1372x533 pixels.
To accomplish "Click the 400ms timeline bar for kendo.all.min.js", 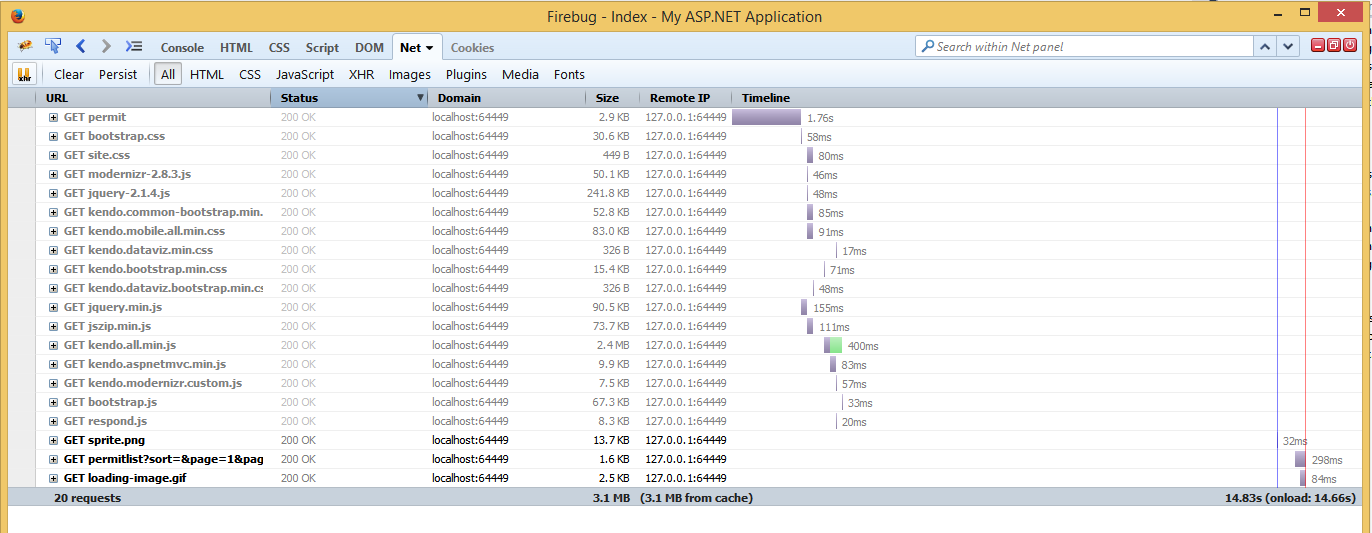I will (x=833, y=345).
